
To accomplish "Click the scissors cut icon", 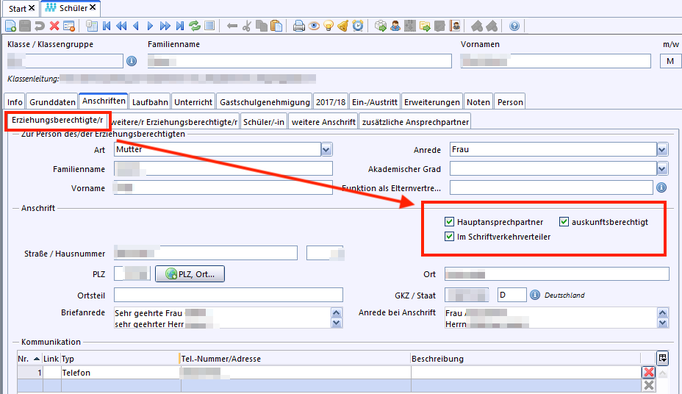I will [247, 26].
